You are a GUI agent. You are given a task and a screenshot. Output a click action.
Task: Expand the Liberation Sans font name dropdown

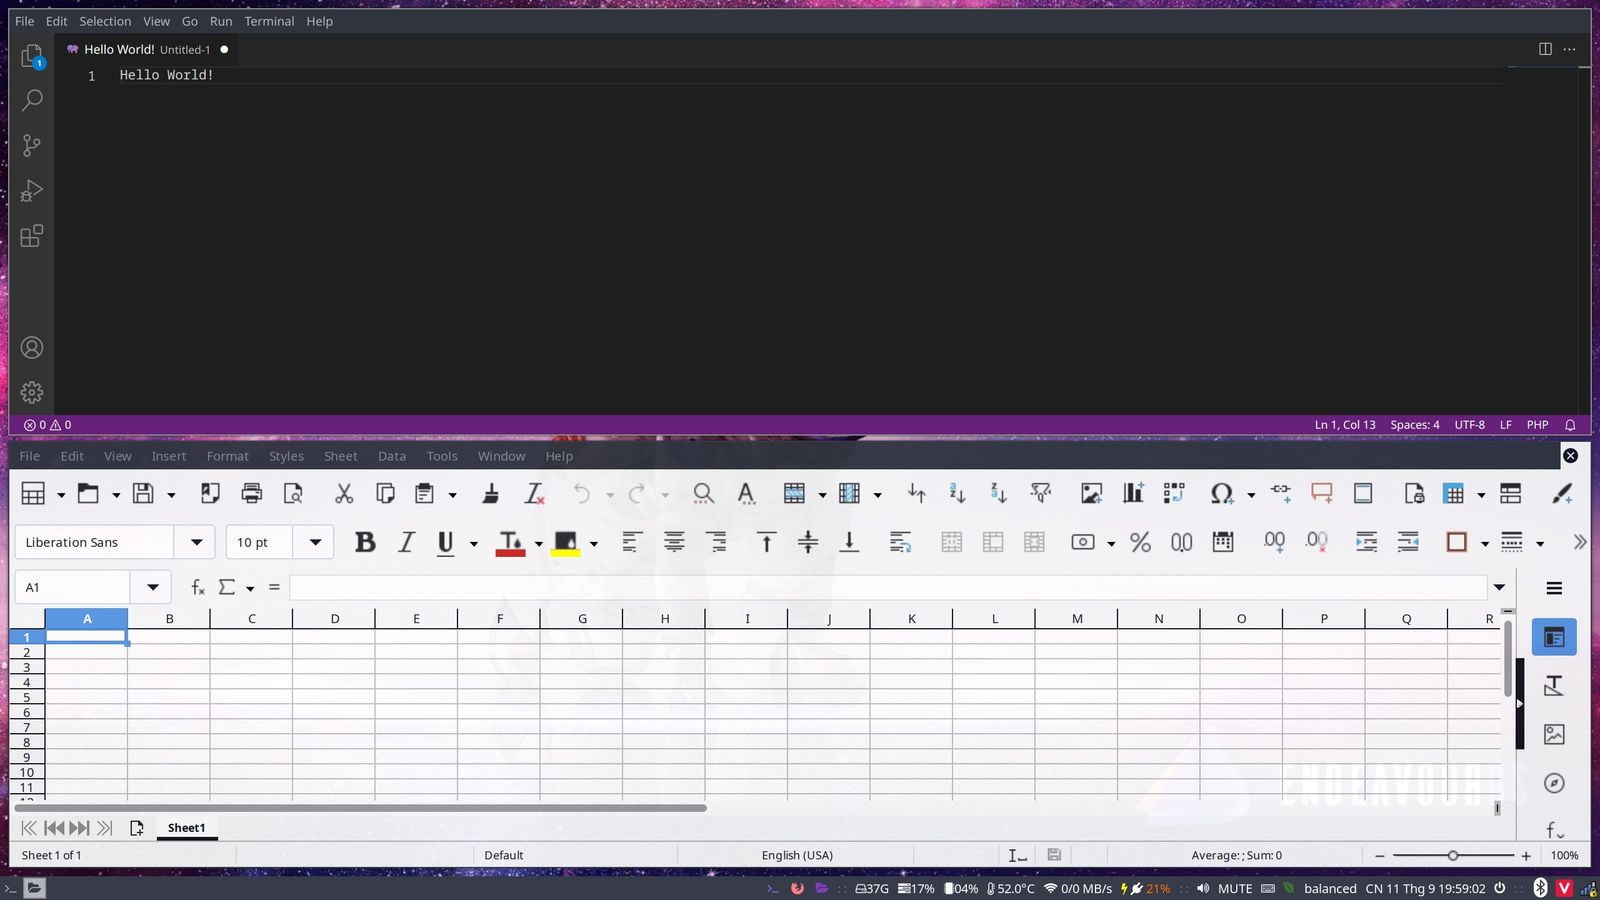point(196,542)
